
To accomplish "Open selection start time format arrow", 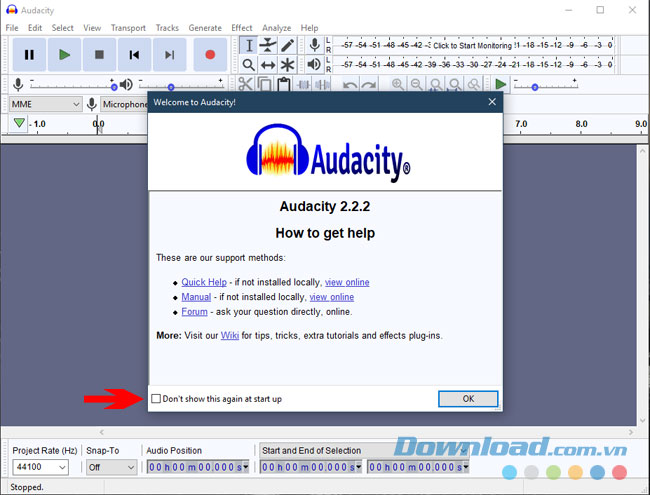I will (x=359, y=467).
